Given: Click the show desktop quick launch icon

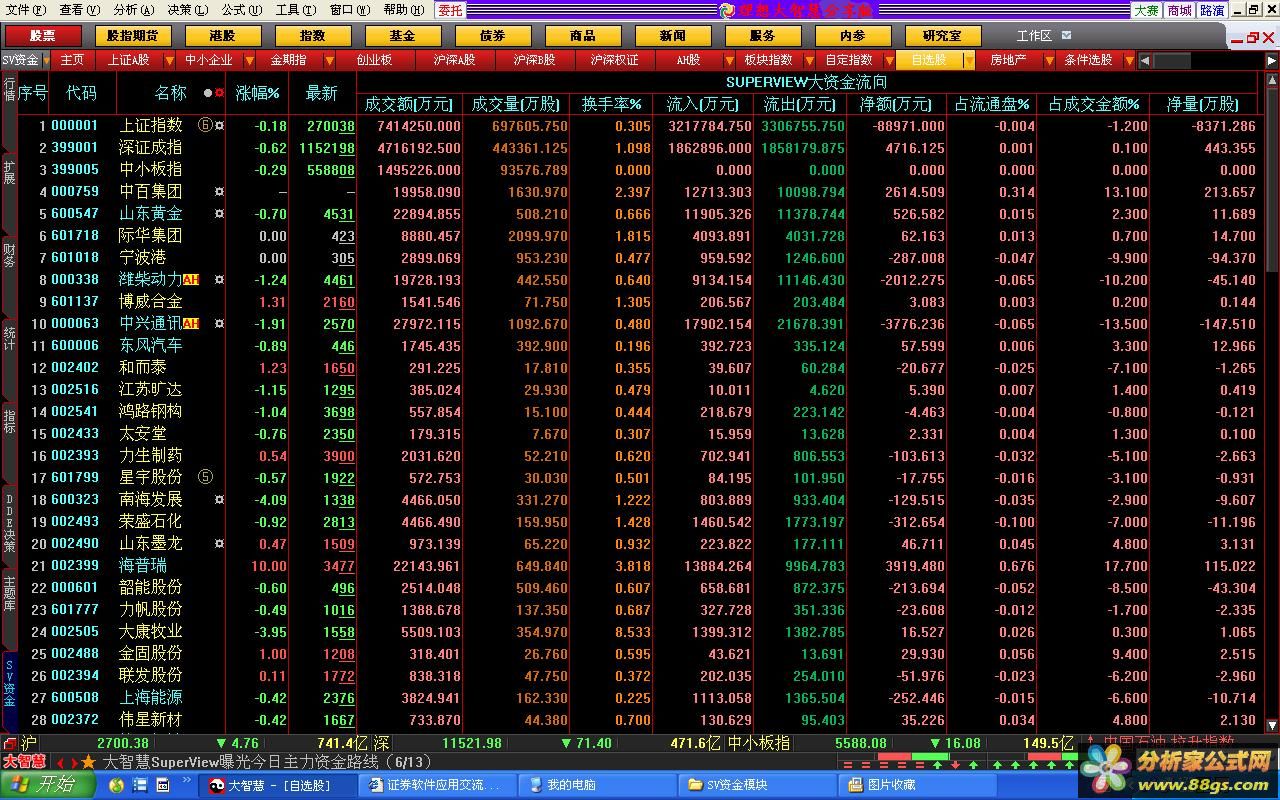Looking at the screenshot, I should [162, 786].
